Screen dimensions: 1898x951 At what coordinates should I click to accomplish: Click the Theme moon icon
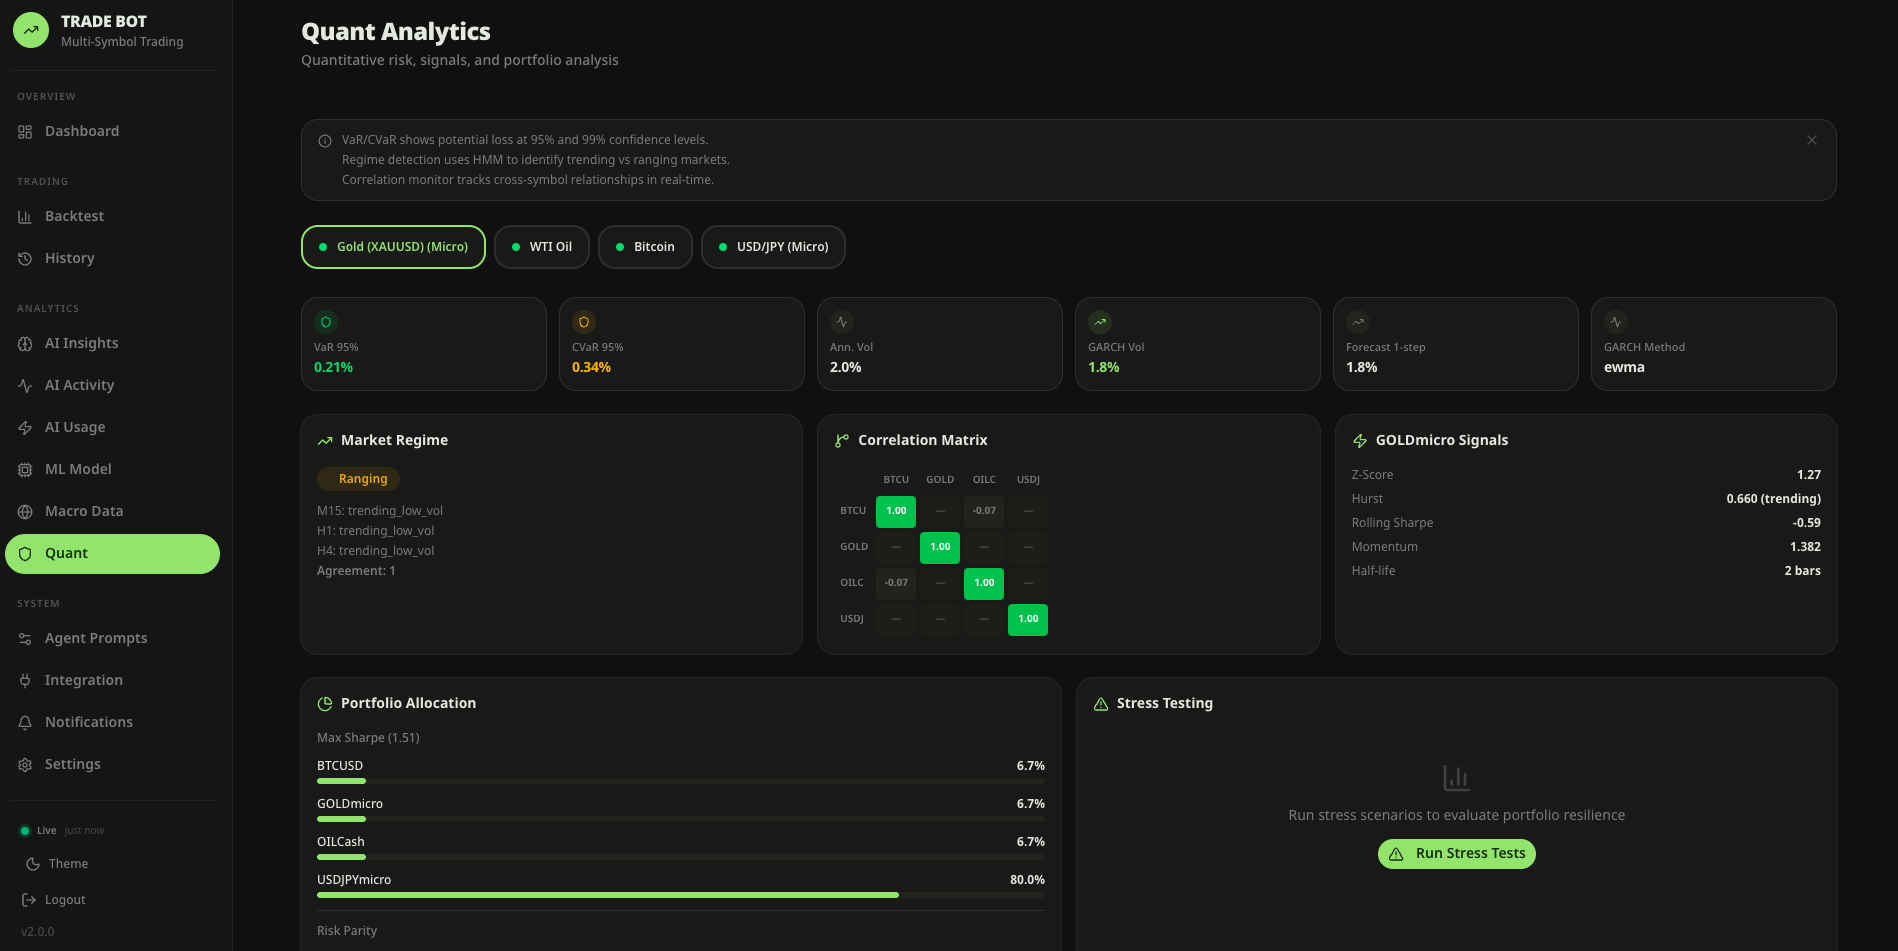33,864
